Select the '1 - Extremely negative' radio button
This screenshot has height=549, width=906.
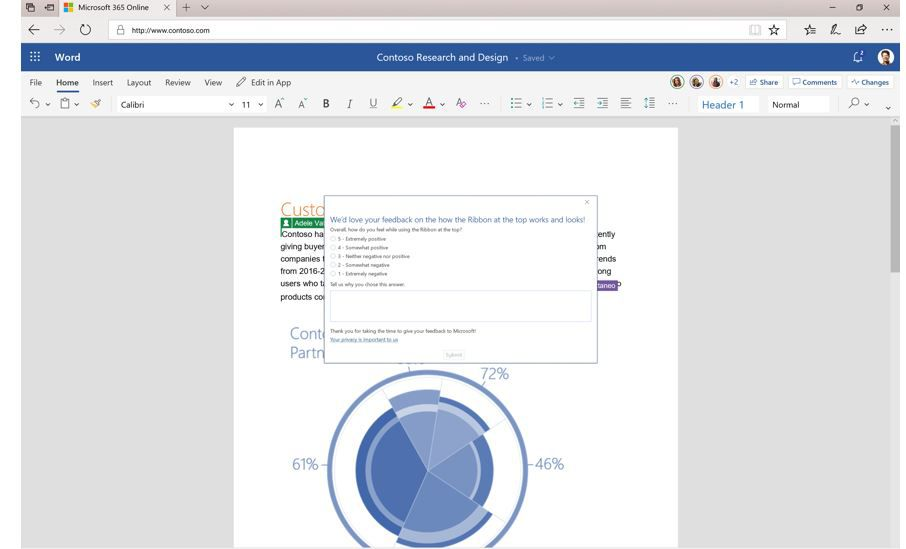click(334, 273)
